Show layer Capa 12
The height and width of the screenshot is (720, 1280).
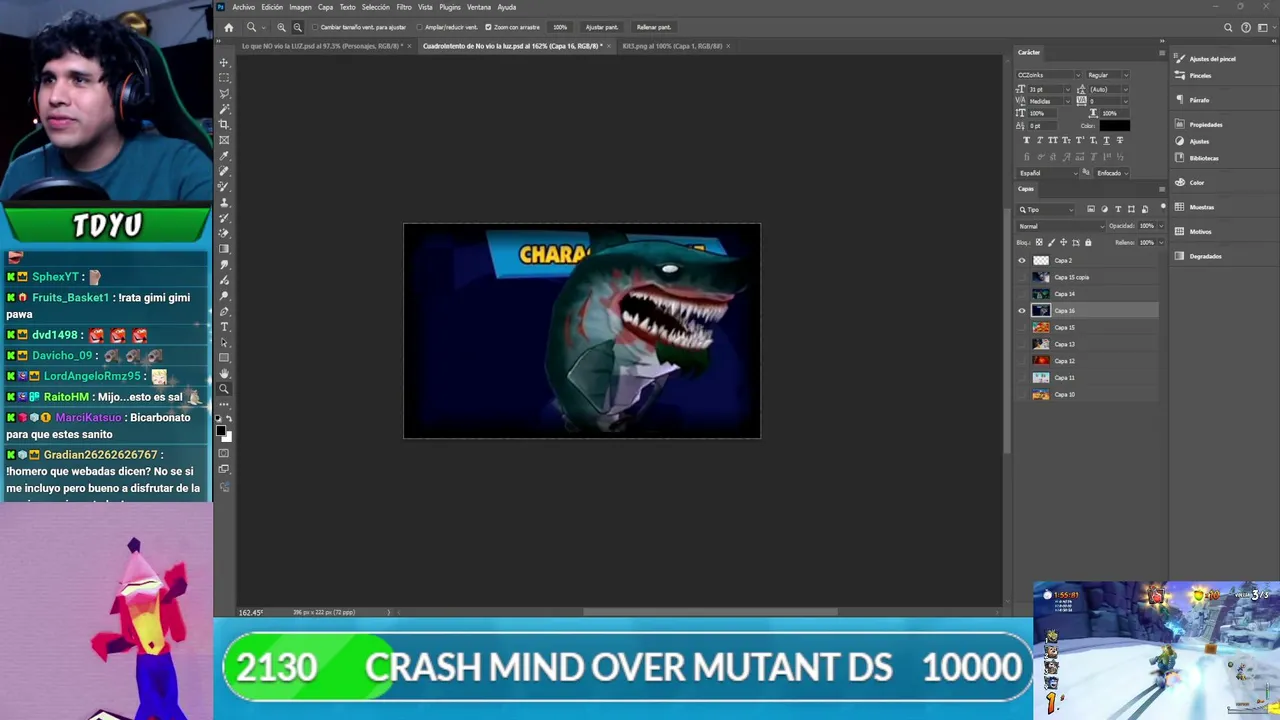tap(1022, 361)
